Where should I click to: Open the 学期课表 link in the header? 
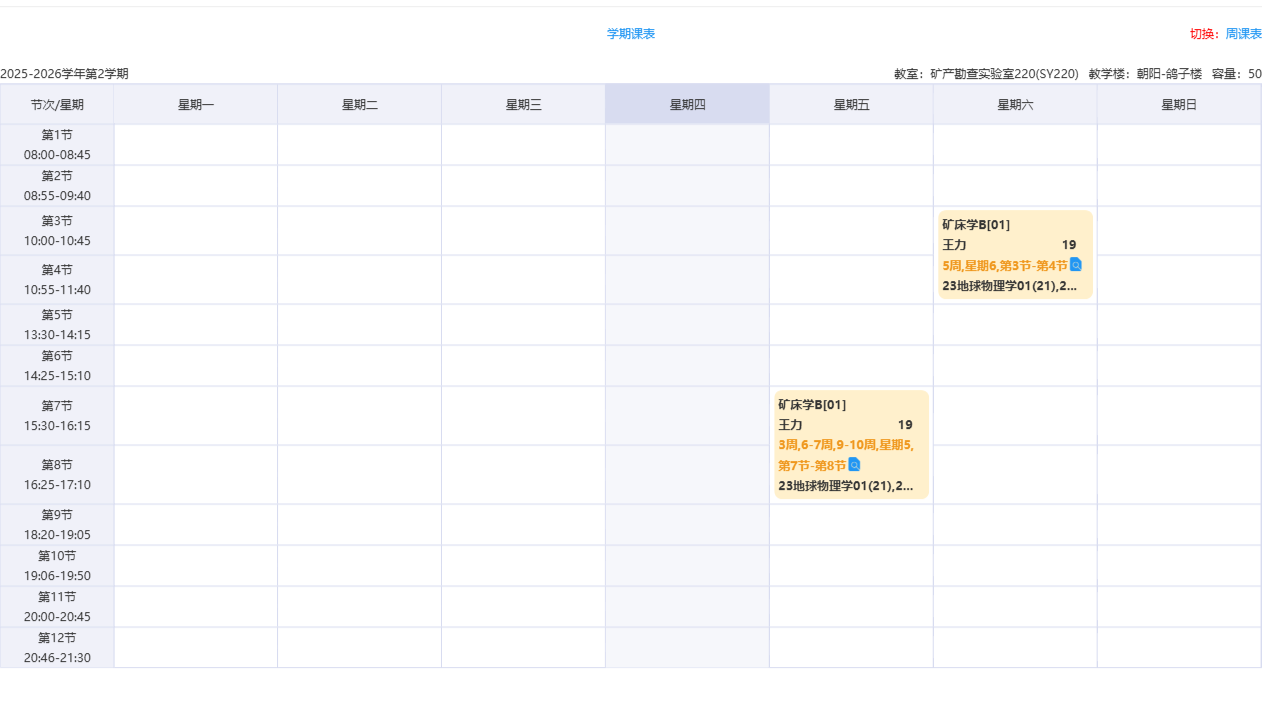(x=631, y=34)
